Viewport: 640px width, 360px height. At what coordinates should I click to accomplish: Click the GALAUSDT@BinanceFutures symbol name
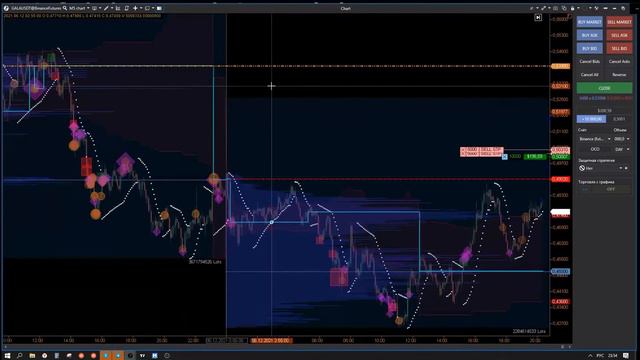[x=36, y=8]
